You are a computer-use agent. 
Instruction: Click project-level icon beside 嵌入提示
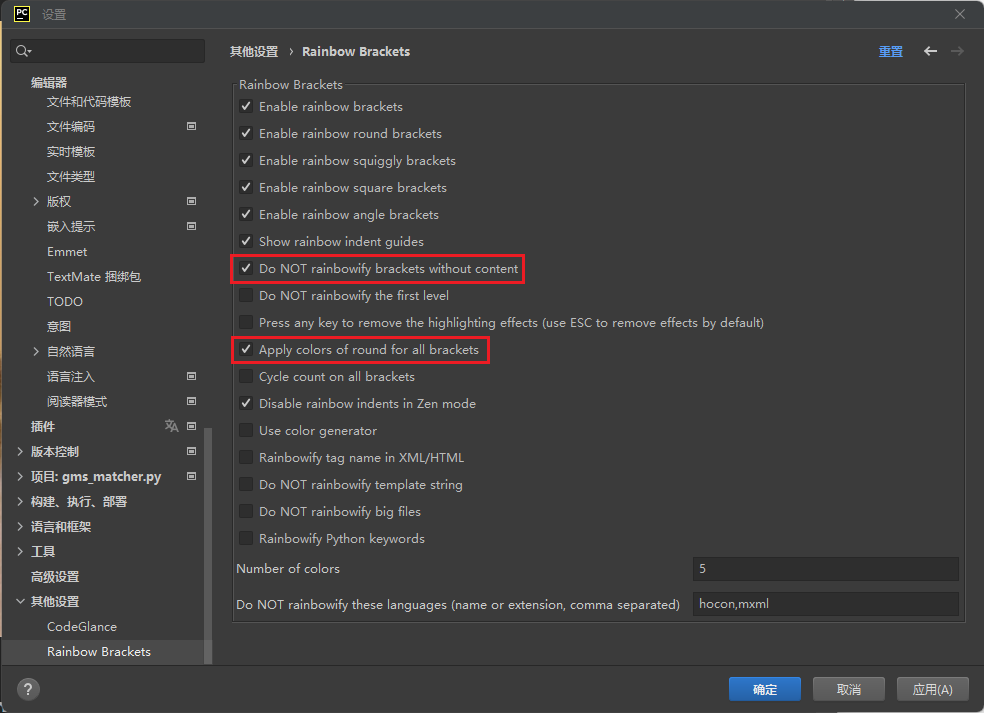[191, 227]
